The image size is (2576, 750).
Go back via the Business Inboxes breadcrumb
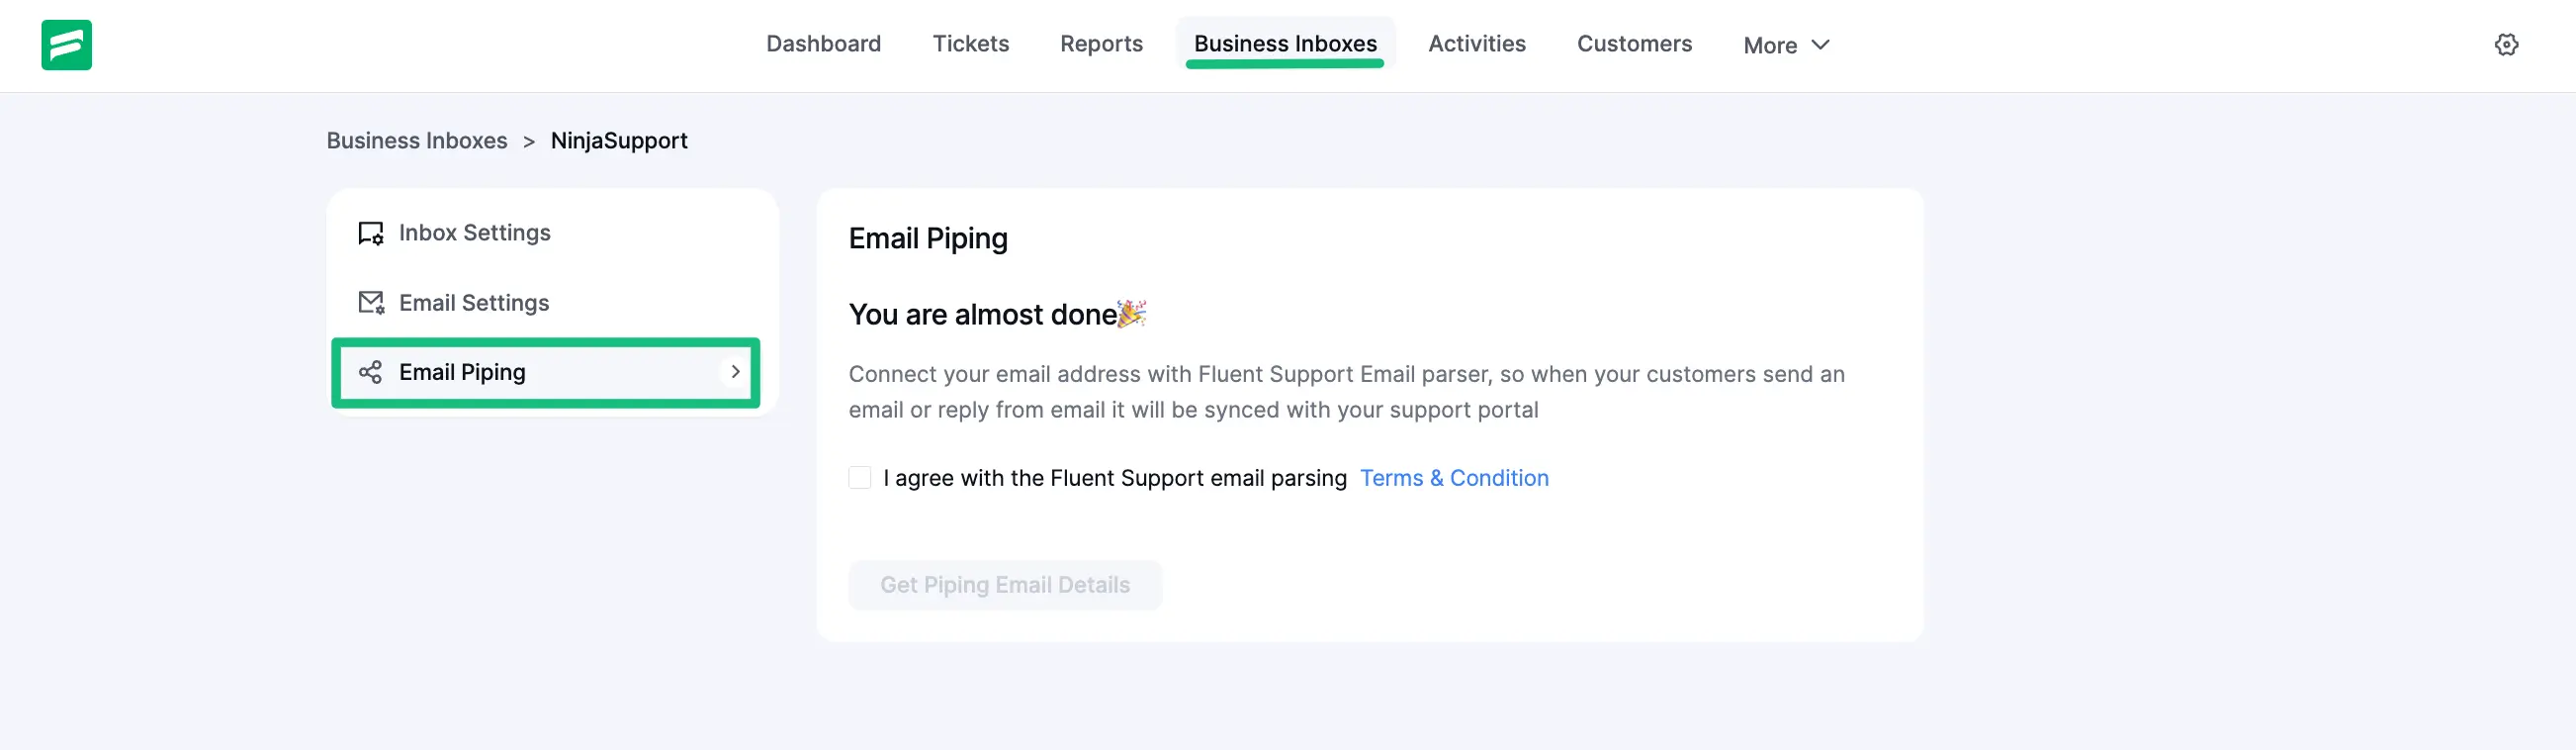tap(417, 140)
